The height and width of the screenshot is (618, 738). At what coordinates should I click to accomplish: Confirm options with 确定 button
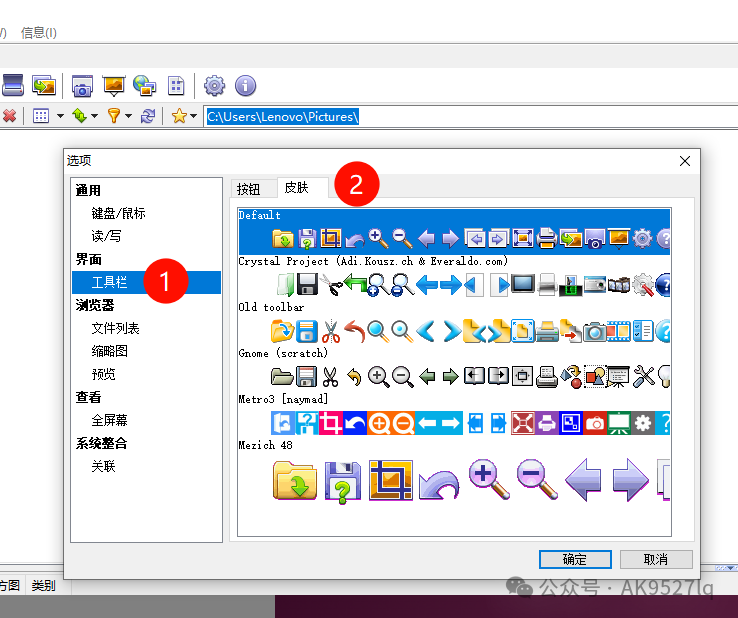pyautogui.click(x=575, y=559)
